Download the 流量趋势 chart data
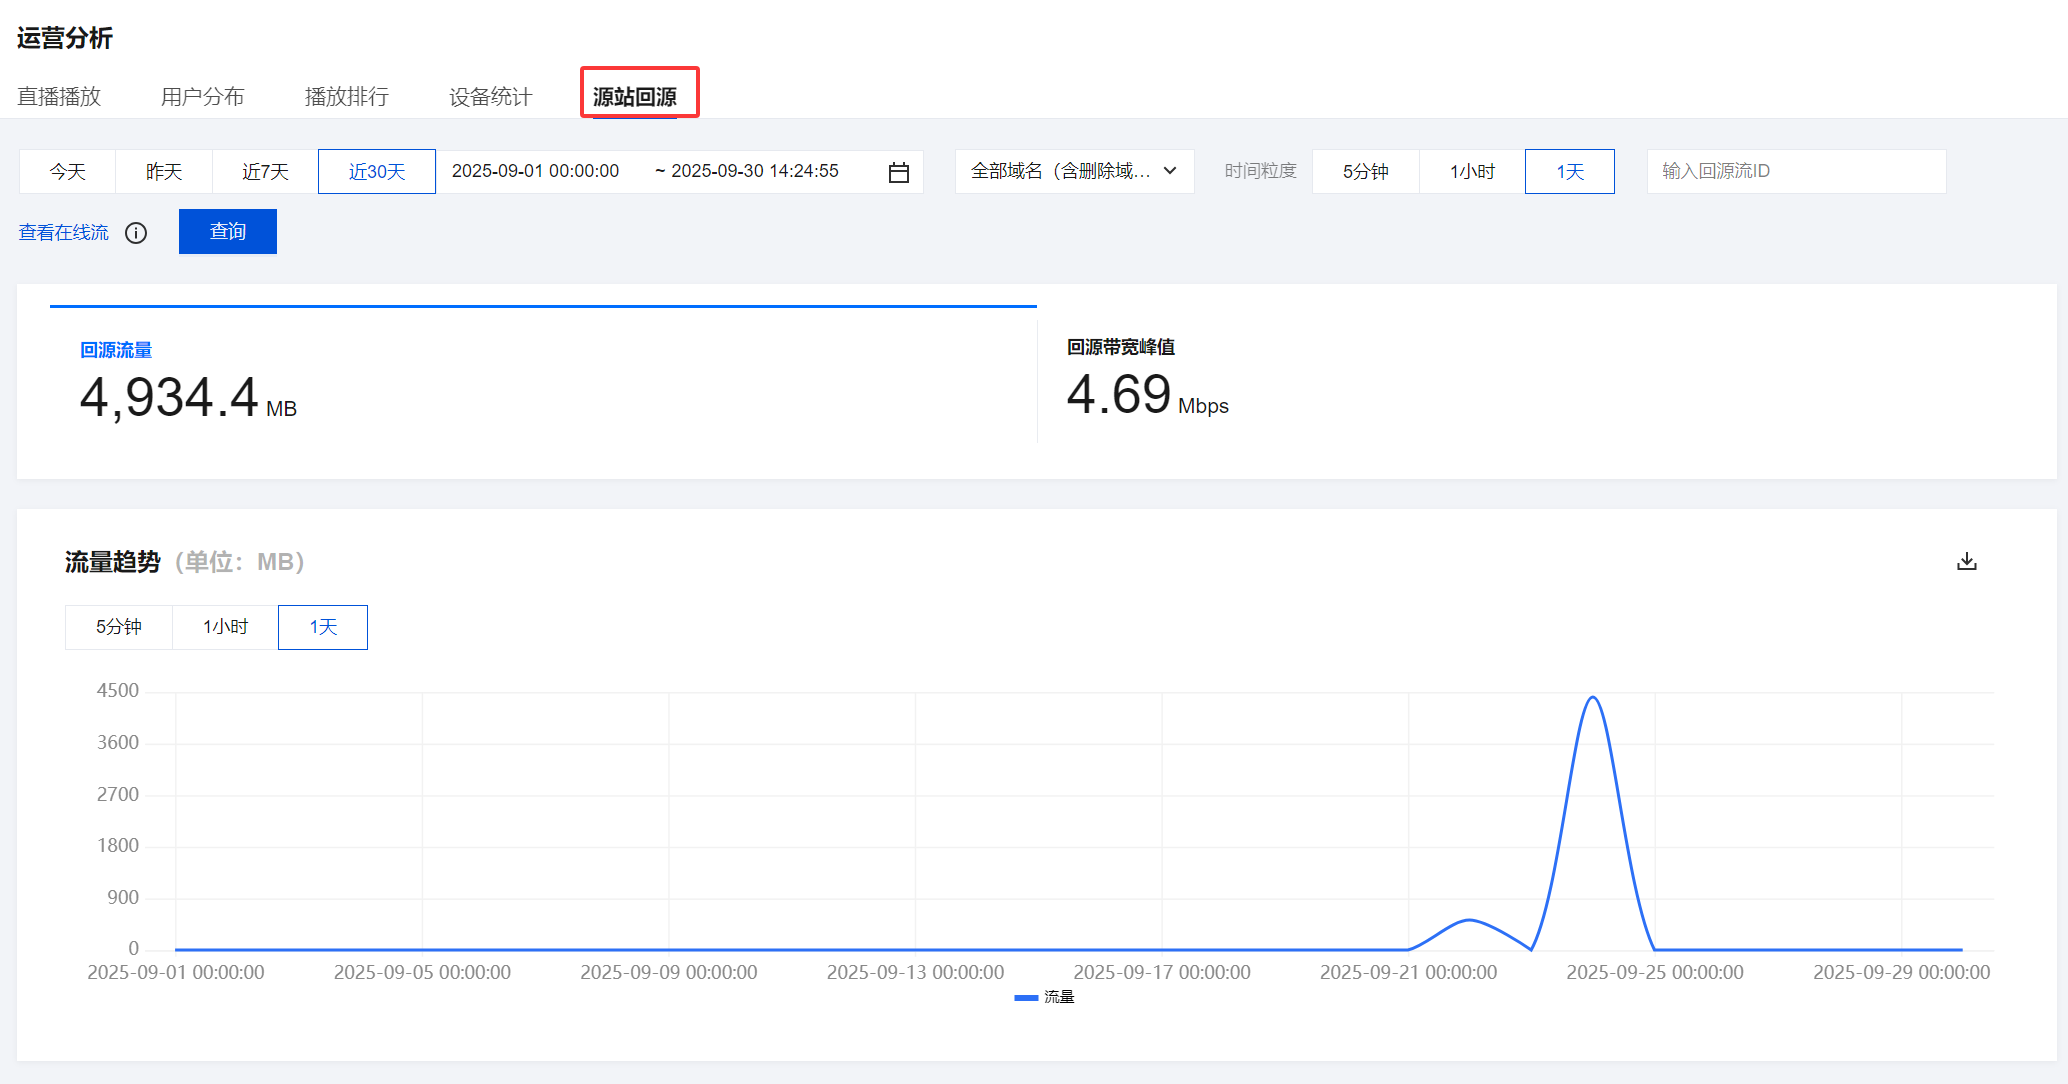2068x1084 pixels. click(x=1966, y=561)
